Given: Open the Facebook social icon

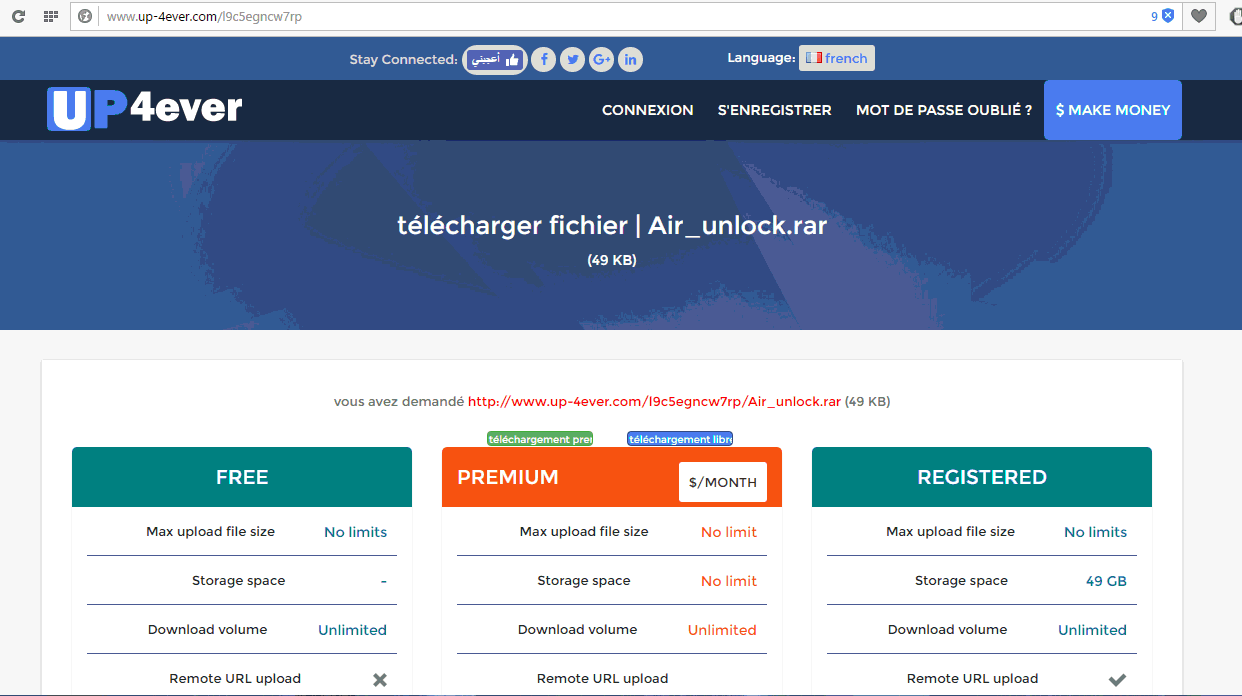Looking at the screenshot, I should 543,60.
